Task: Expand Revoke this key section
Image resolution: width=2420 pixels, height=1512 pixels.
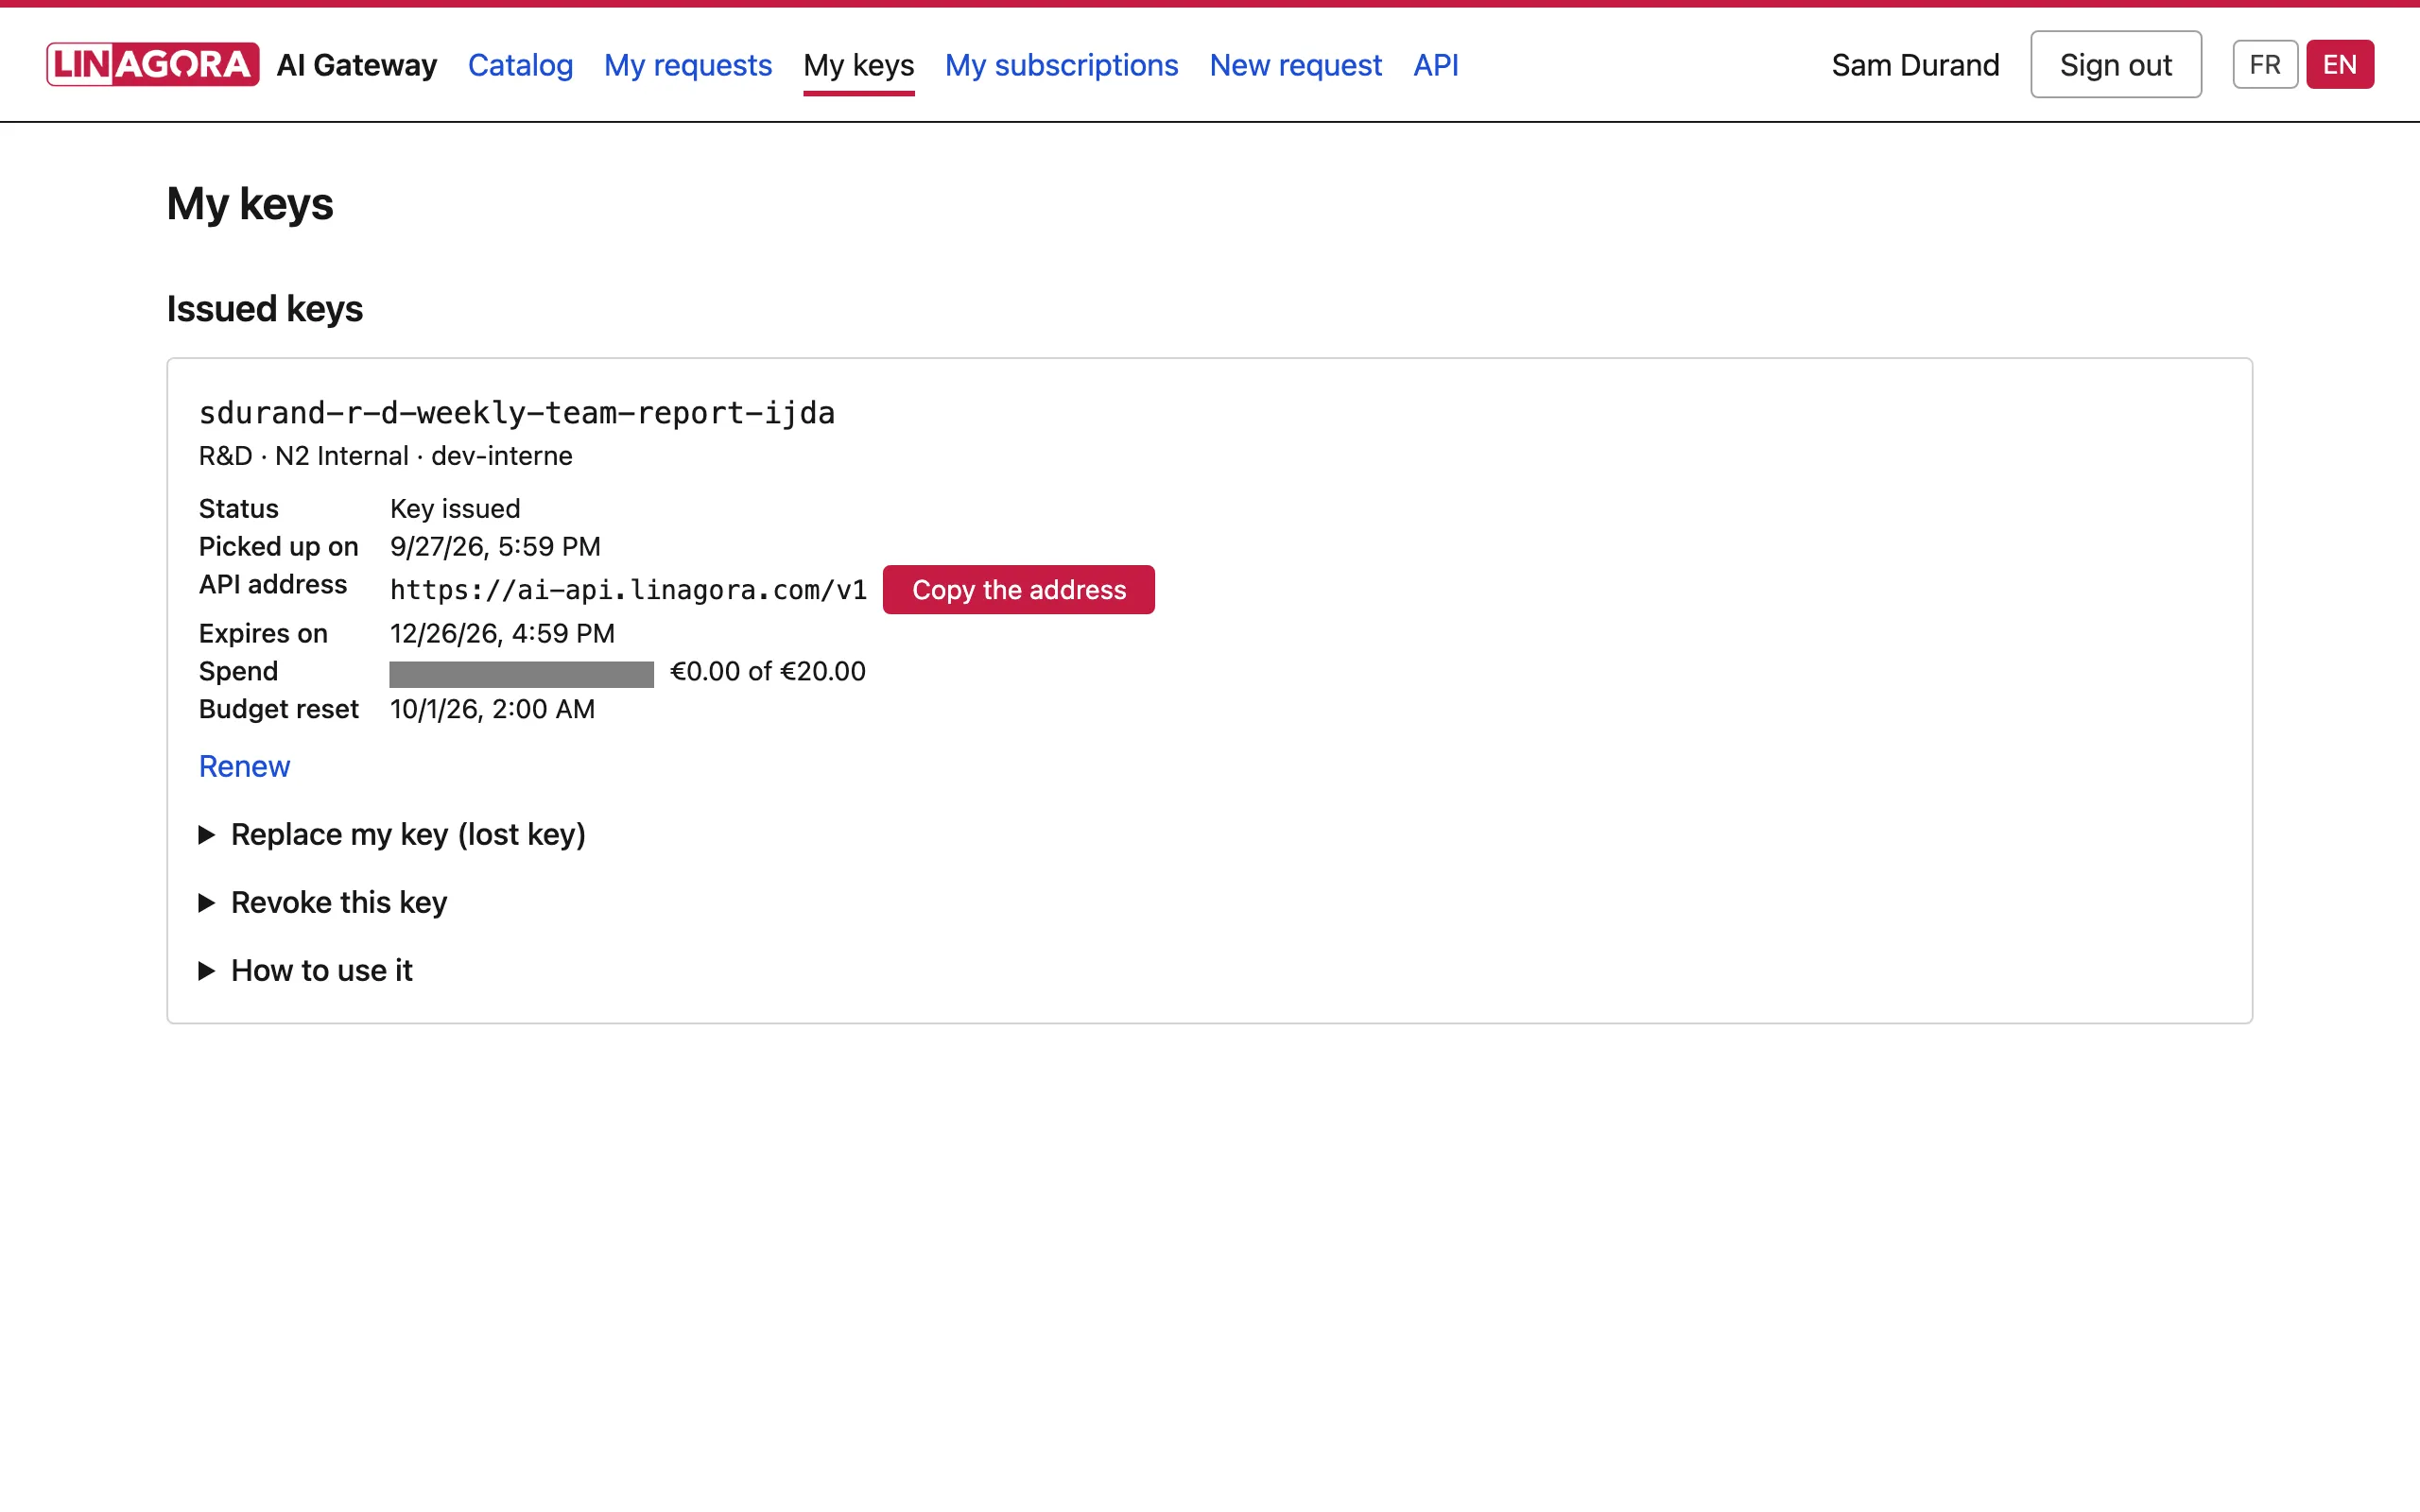Action: tap(323, 902)
